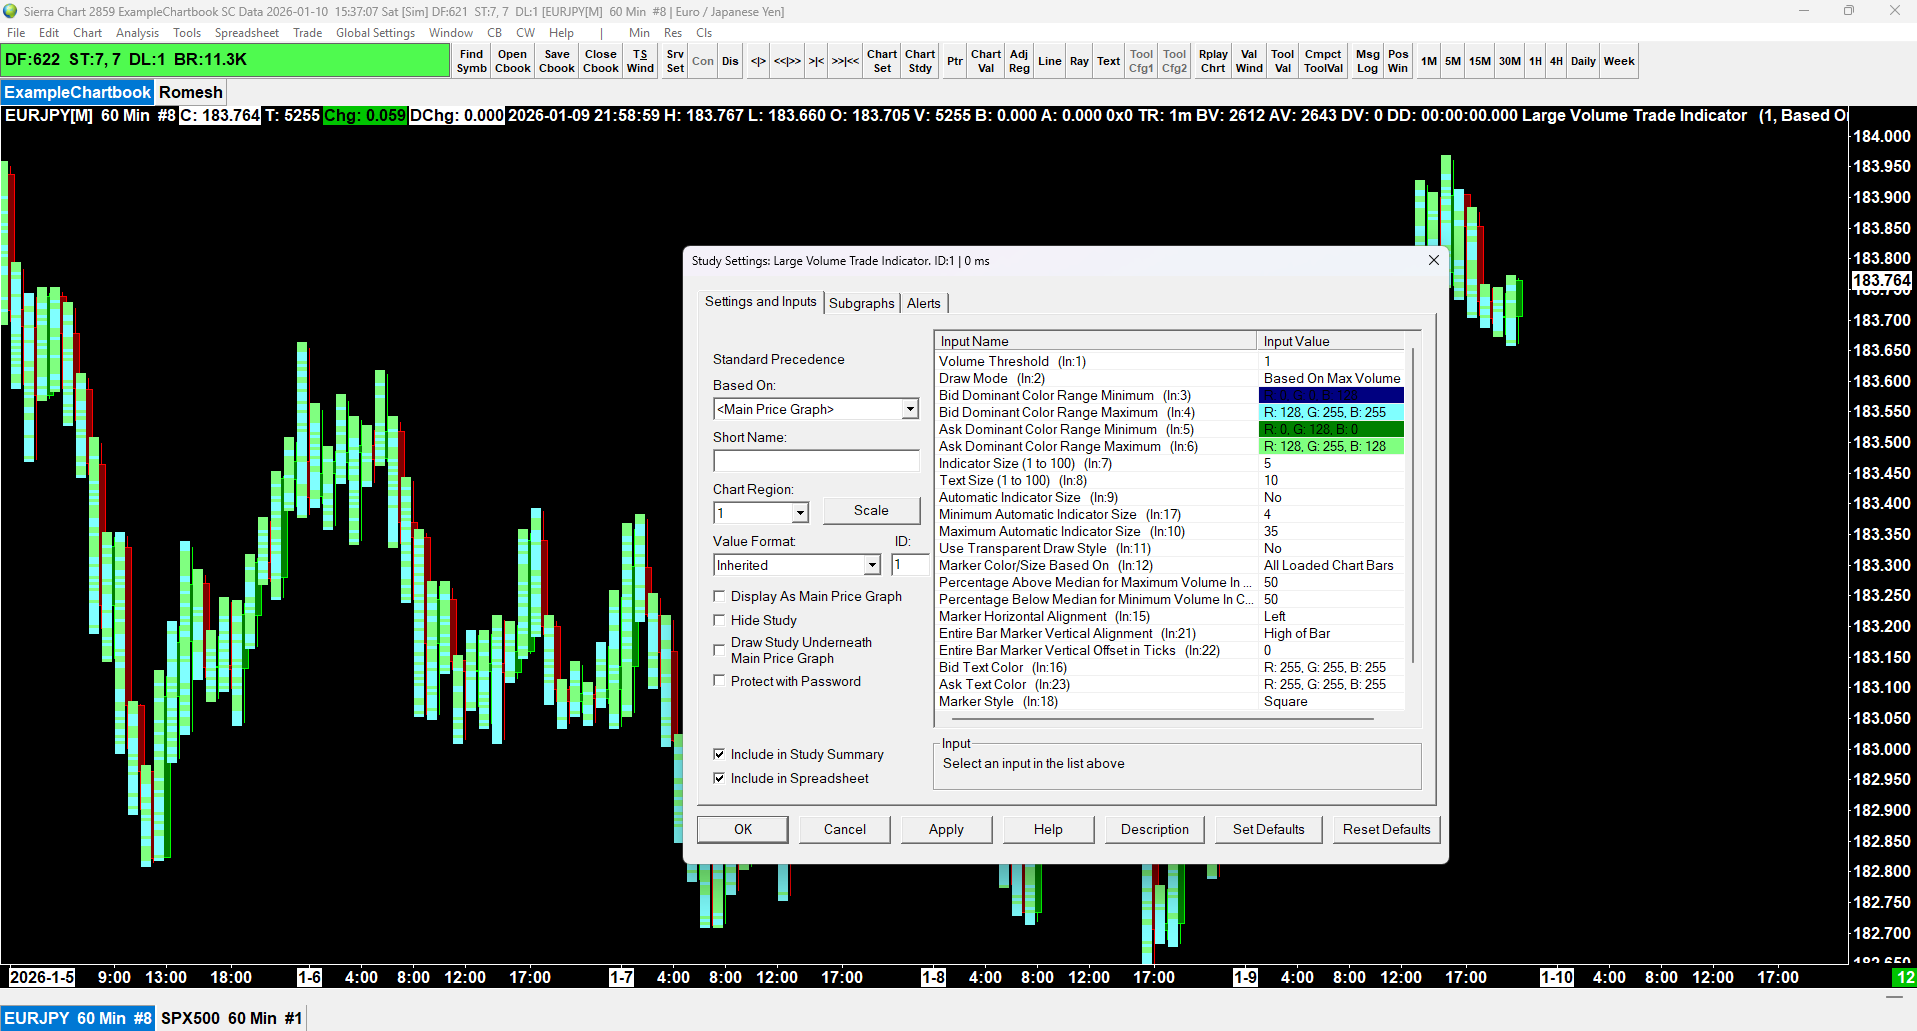
Task: Open the Global Settings menu
Action: (375, 33)
